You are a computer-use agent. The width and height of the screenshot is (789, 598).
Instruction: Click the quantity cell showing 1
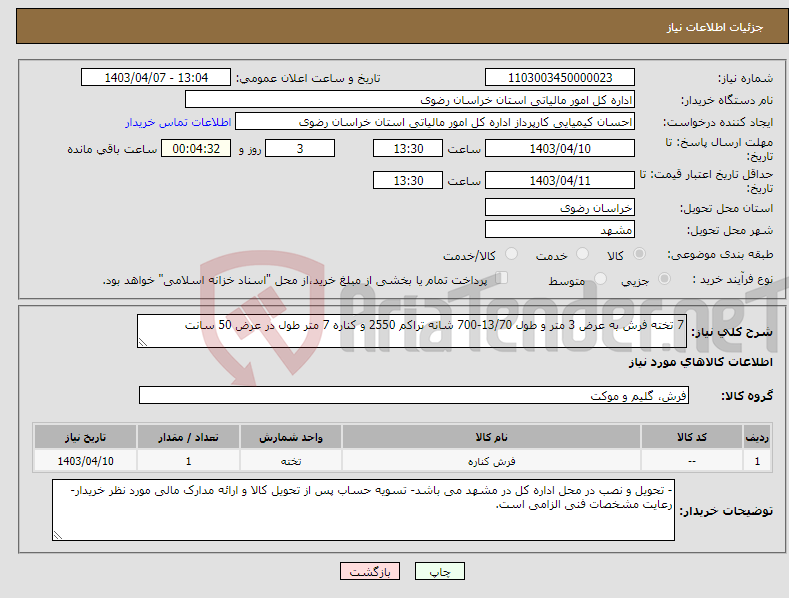click(188, 461)
